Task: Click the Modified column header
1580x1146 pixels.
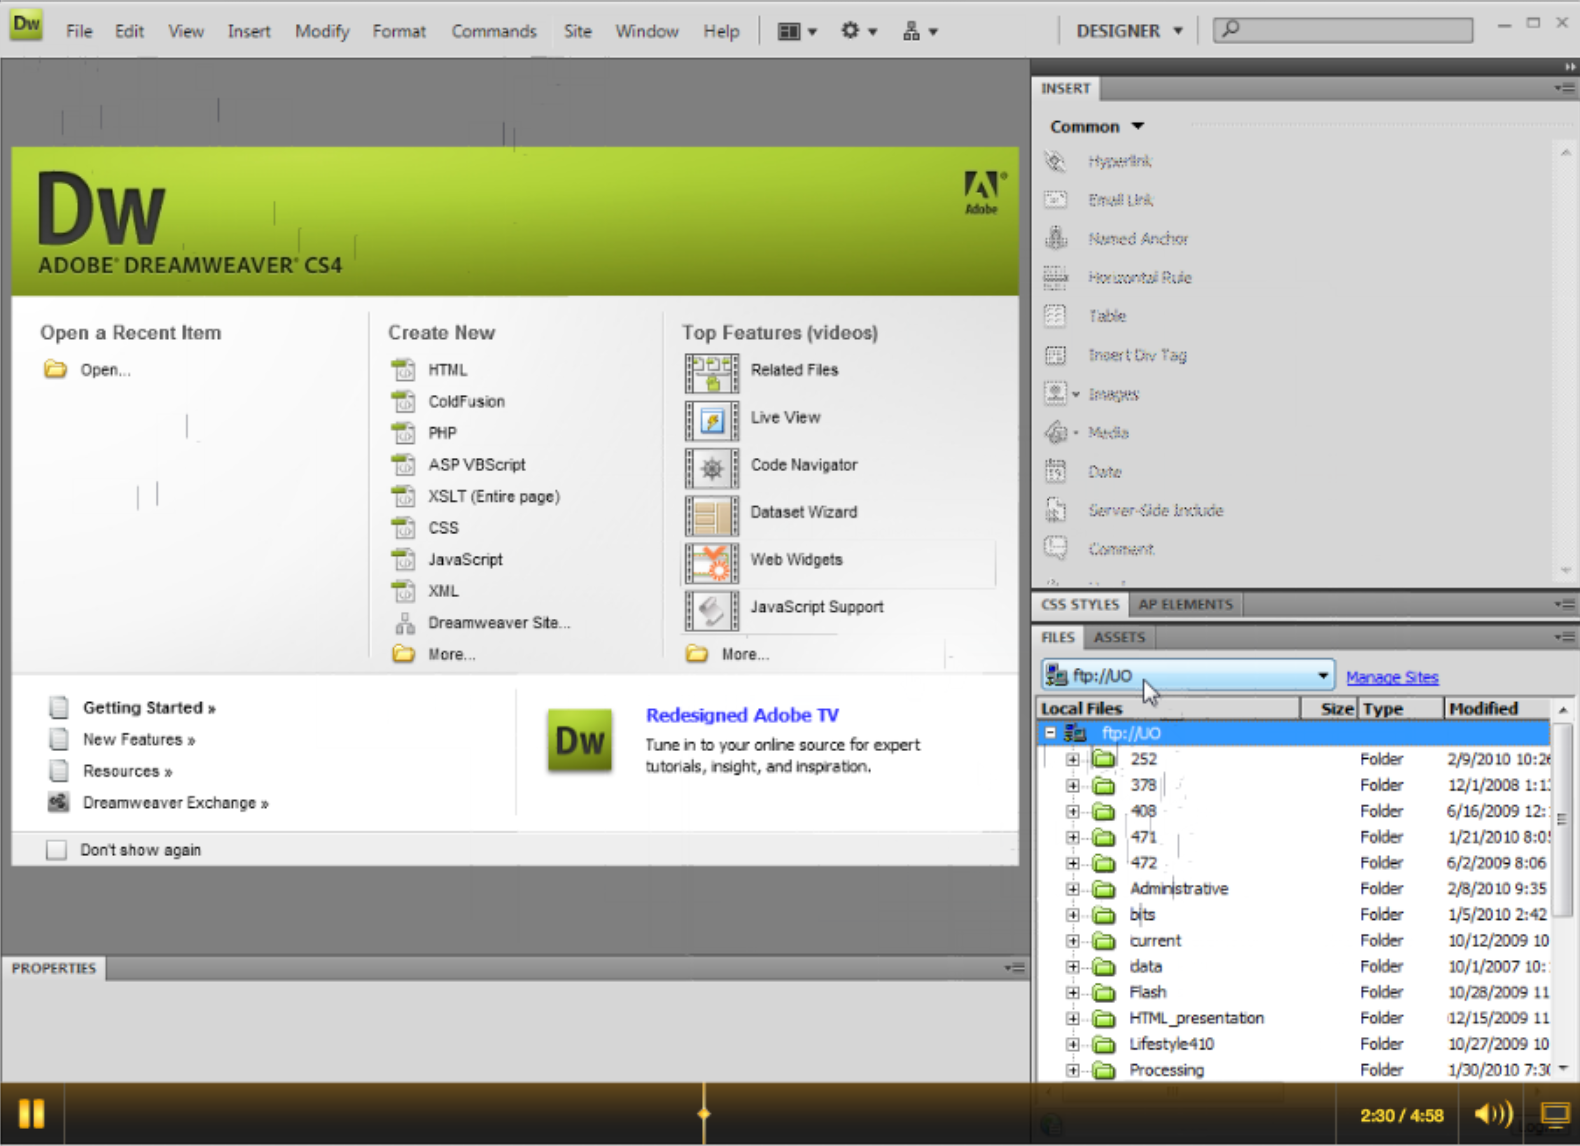Action: coord(1498,708)
